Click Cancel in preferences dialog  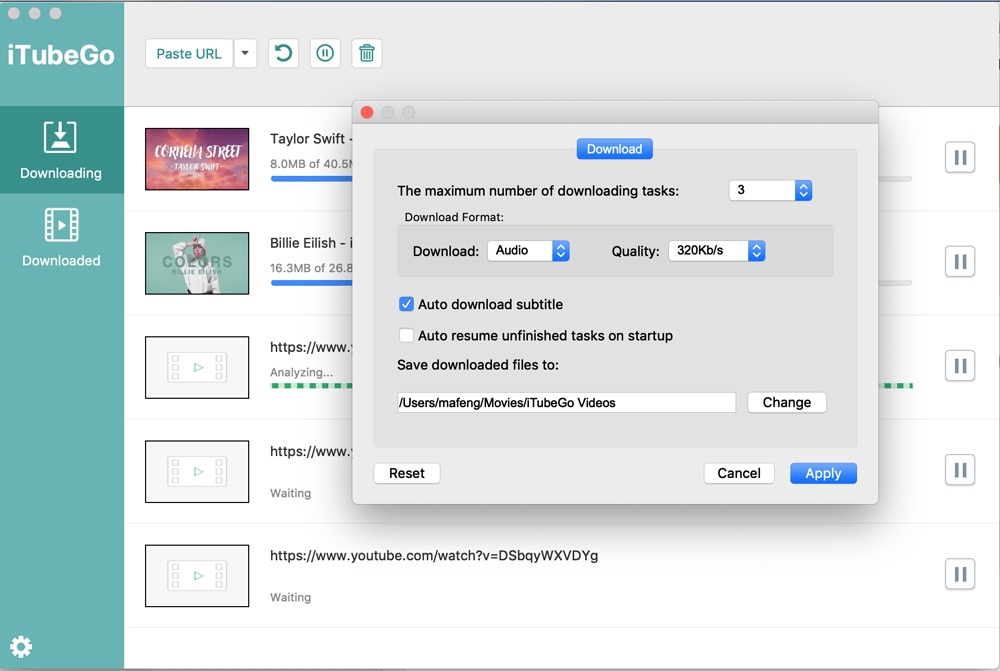click(739, 473)
